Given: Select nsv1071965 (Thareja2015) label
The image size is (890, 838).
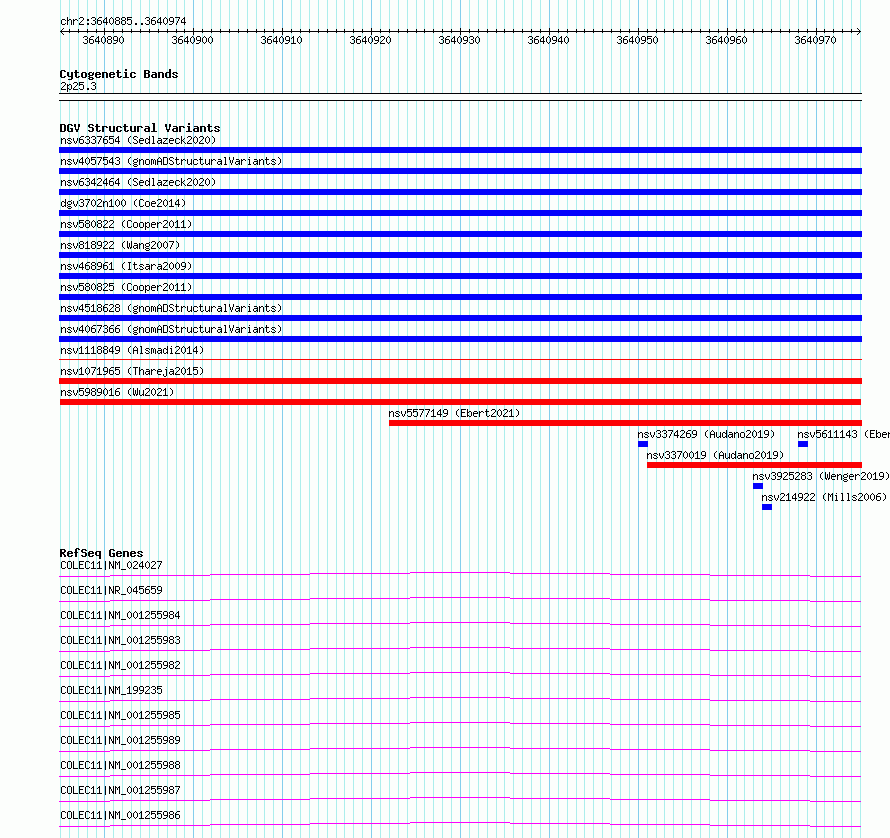Looking at the screenshot, I should pos(132,371).
